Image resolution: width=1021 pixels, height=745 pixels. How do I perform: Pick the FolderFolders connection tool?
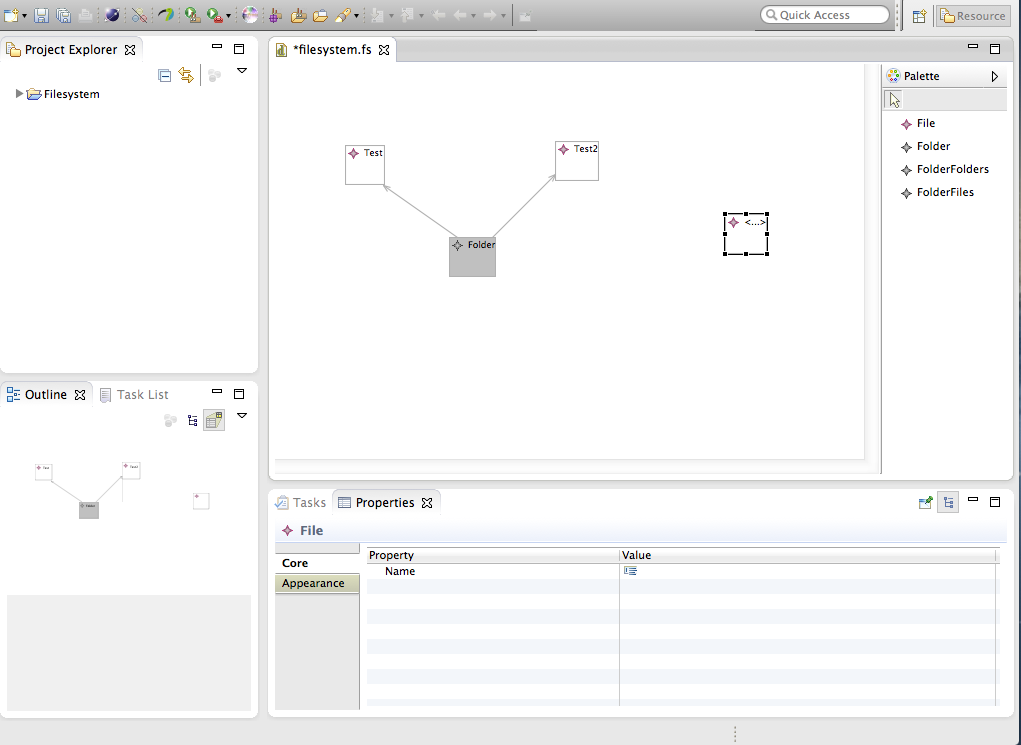pyautogui.click(x=945, y=169)
